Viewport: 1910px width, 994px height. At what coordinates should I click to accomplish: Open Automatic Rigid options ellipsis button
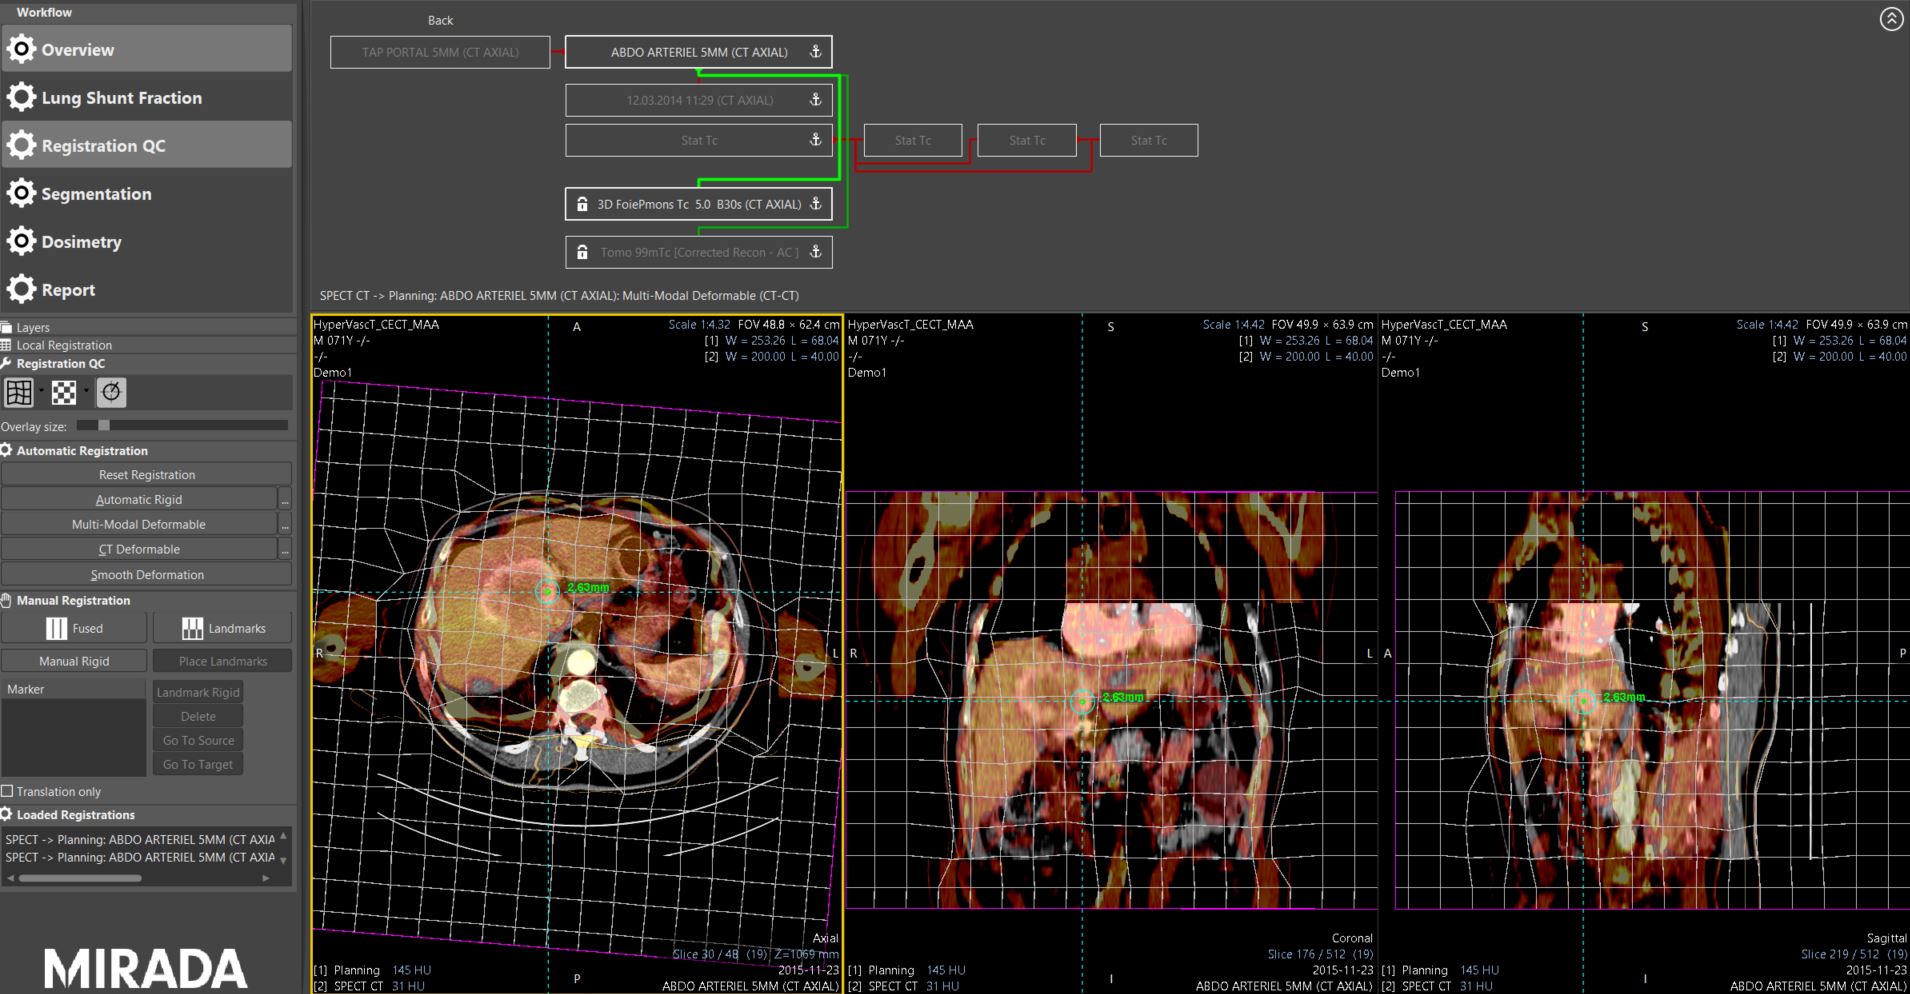285,499
